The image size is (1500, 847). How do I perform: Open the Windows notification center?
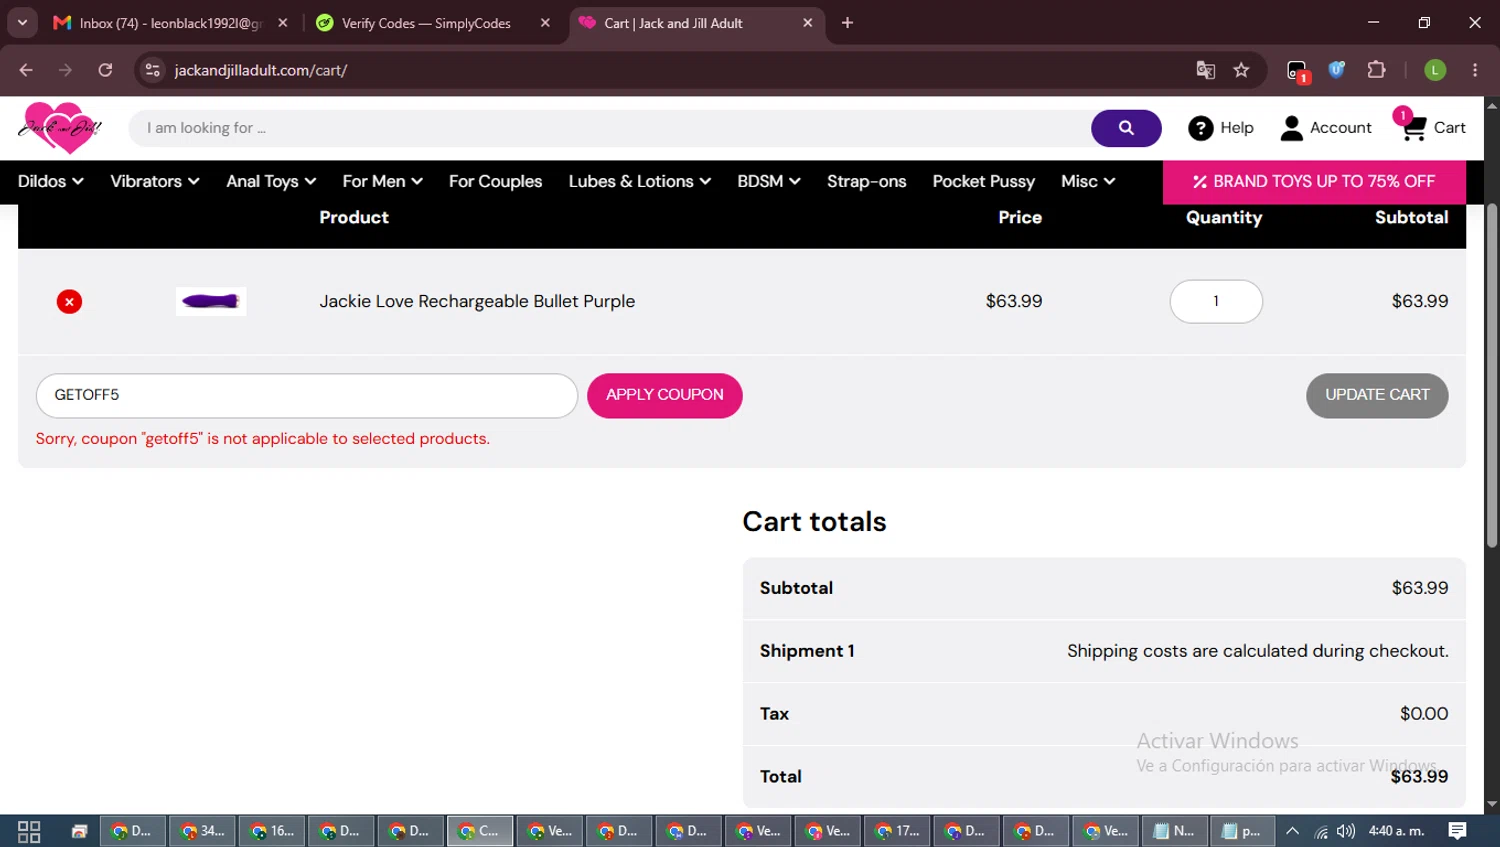1458,831
